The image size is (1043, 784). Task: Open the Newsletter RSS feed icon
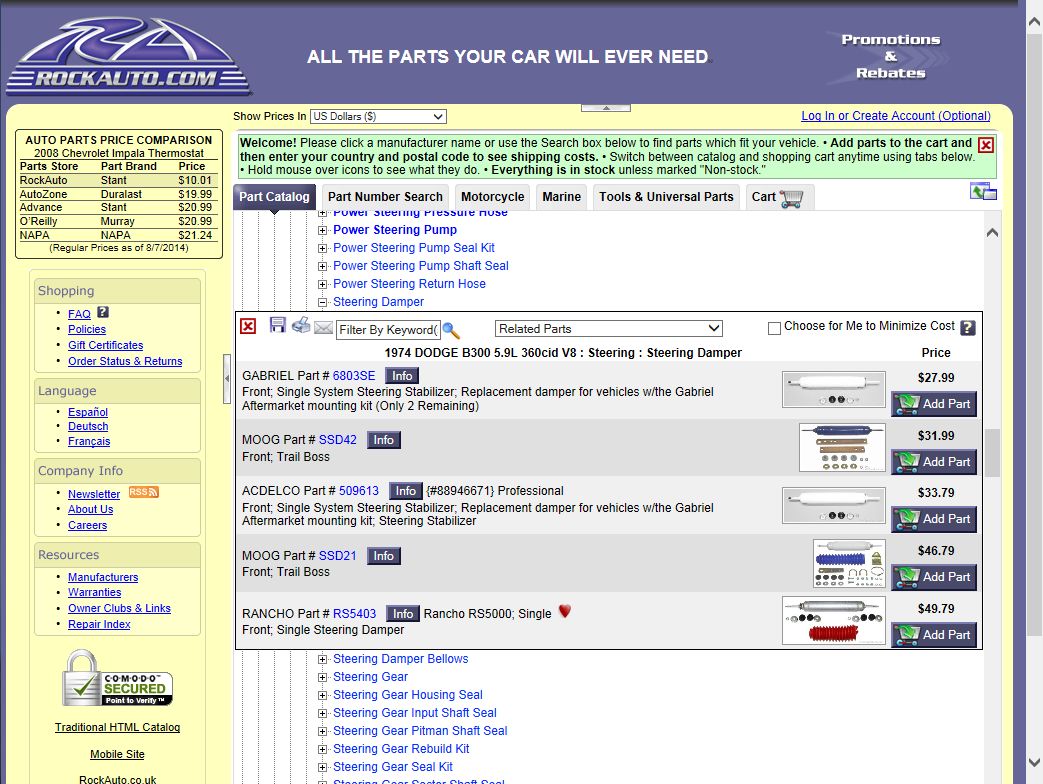click(144, 492)
